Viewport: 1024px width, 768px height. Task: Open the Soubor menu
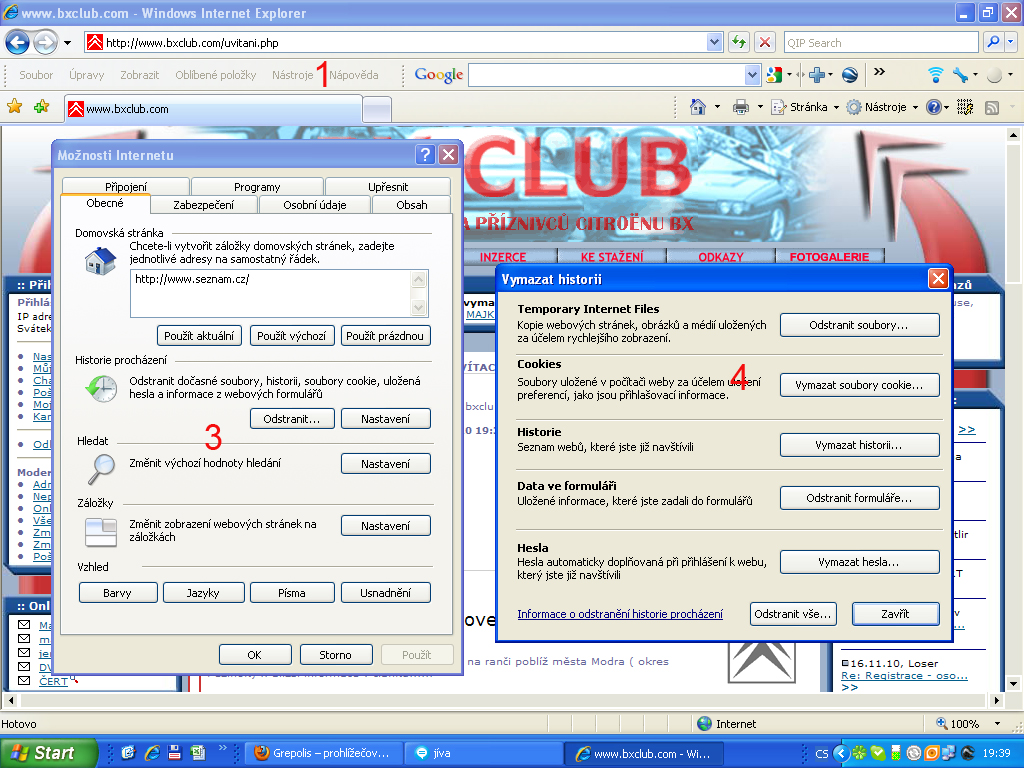[36, 75]
